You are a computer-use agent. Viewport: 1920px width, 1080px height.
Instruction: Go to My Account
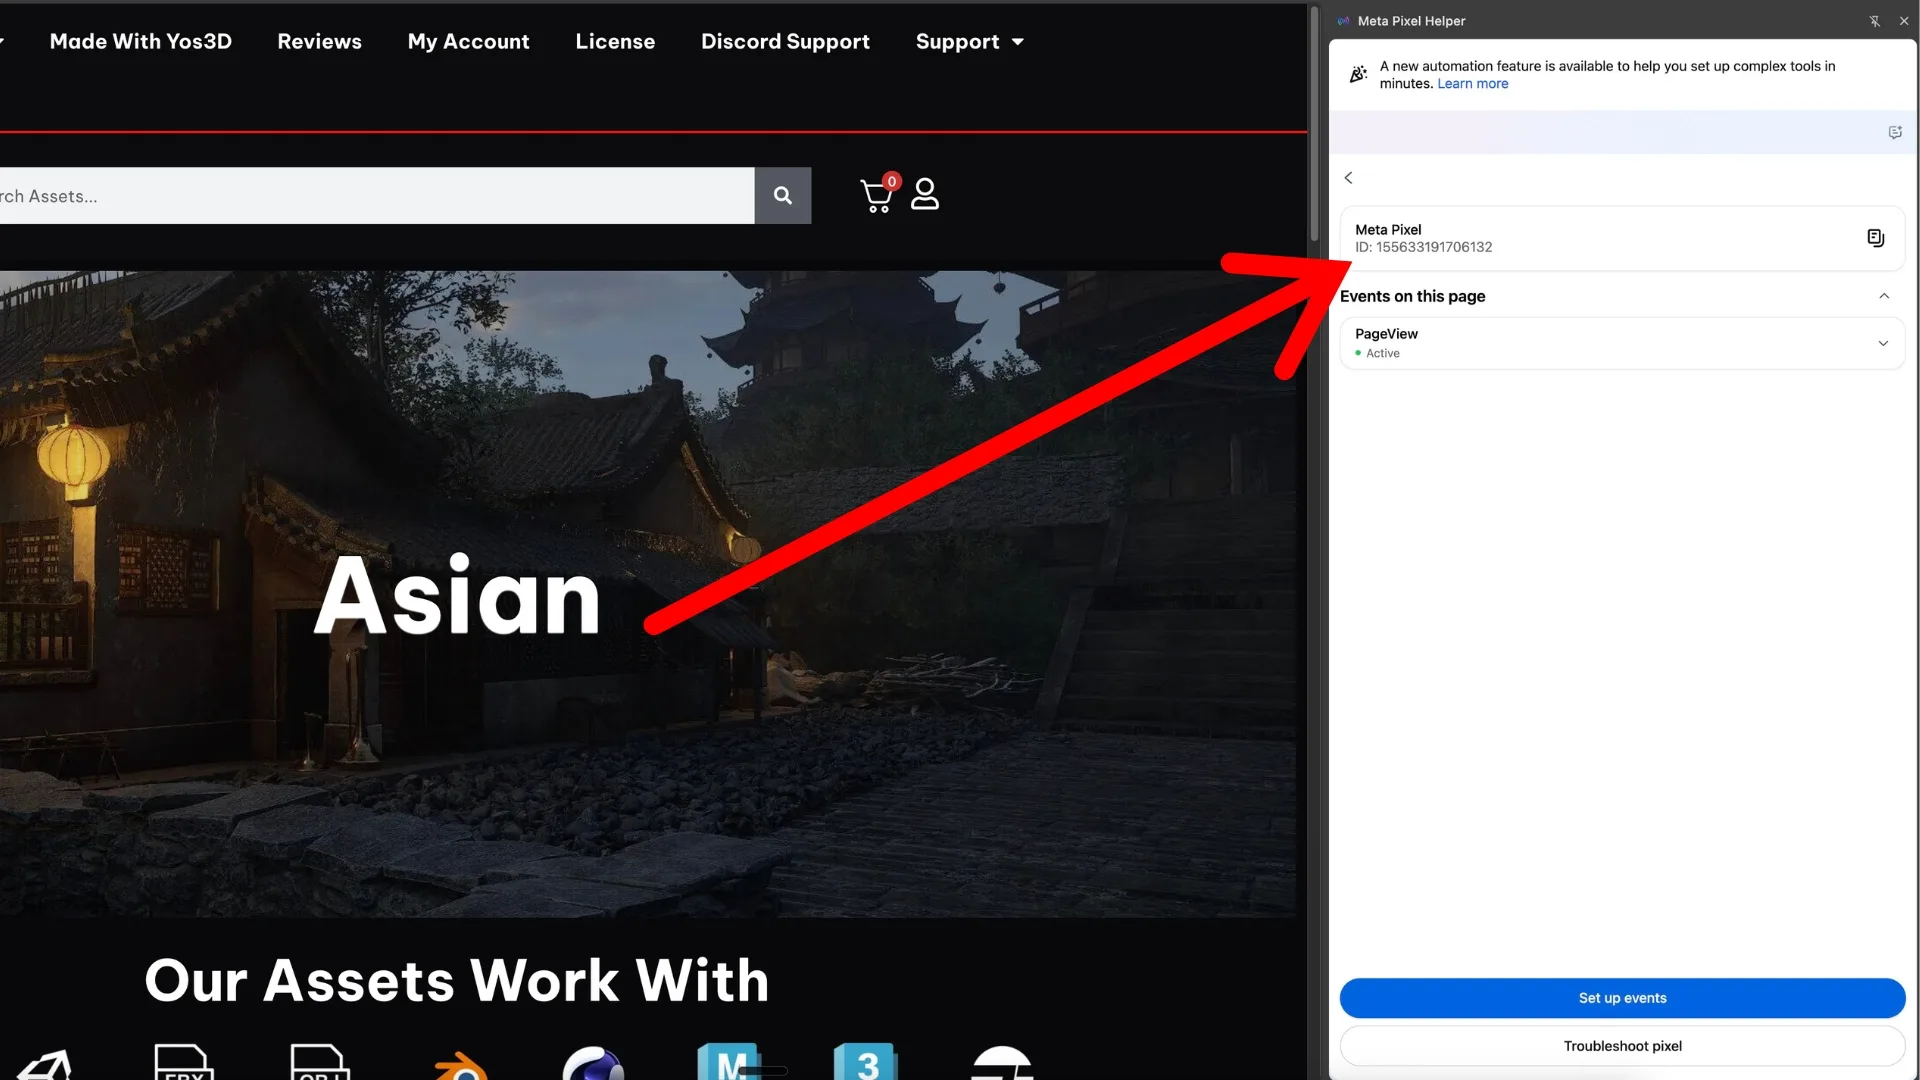[468, 41]
